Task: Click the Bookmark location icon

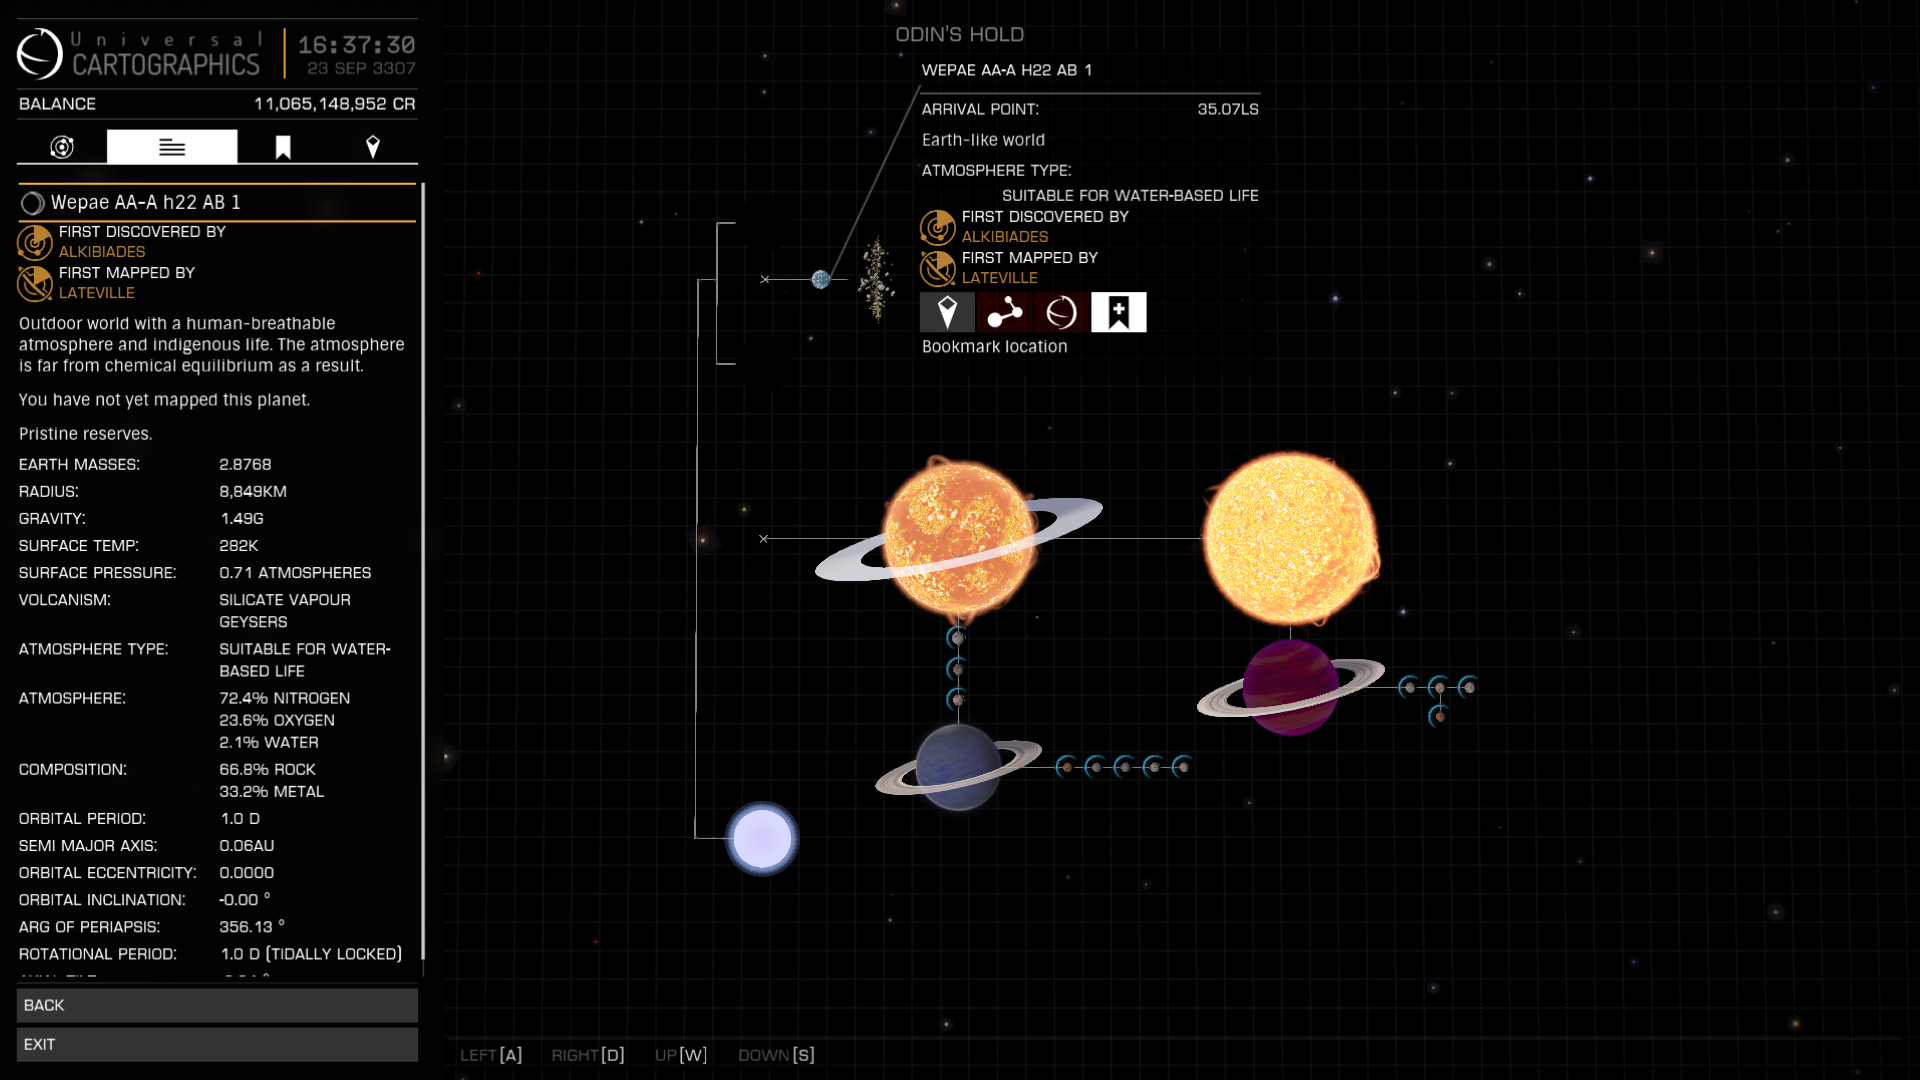Action: click(1119, 312)
